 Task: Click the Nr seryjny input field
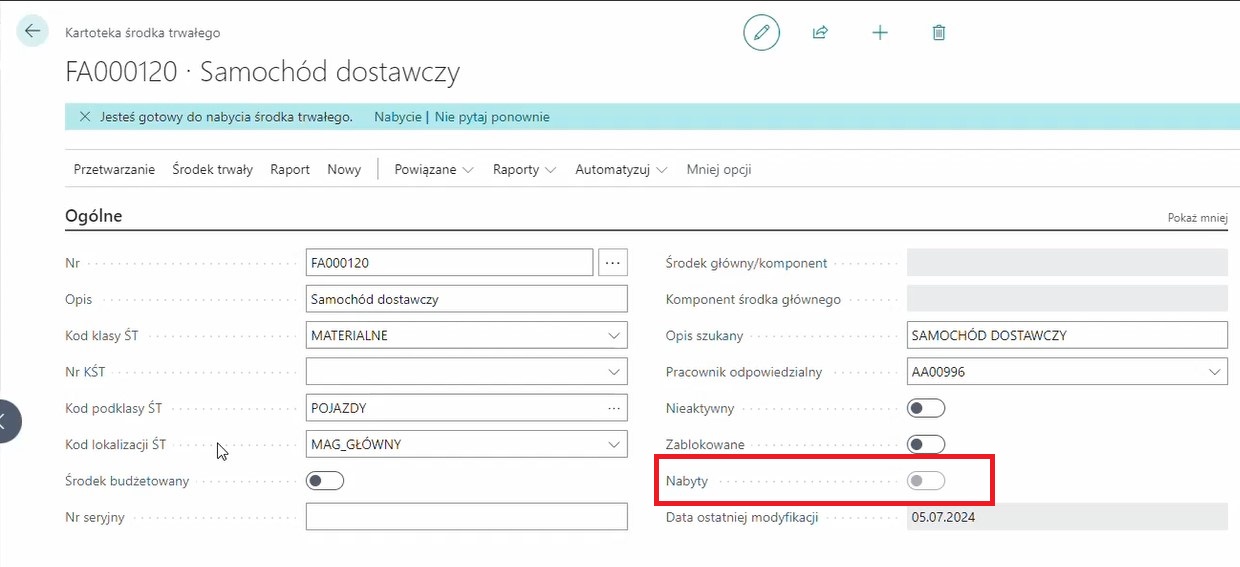(x=467, y=517)
